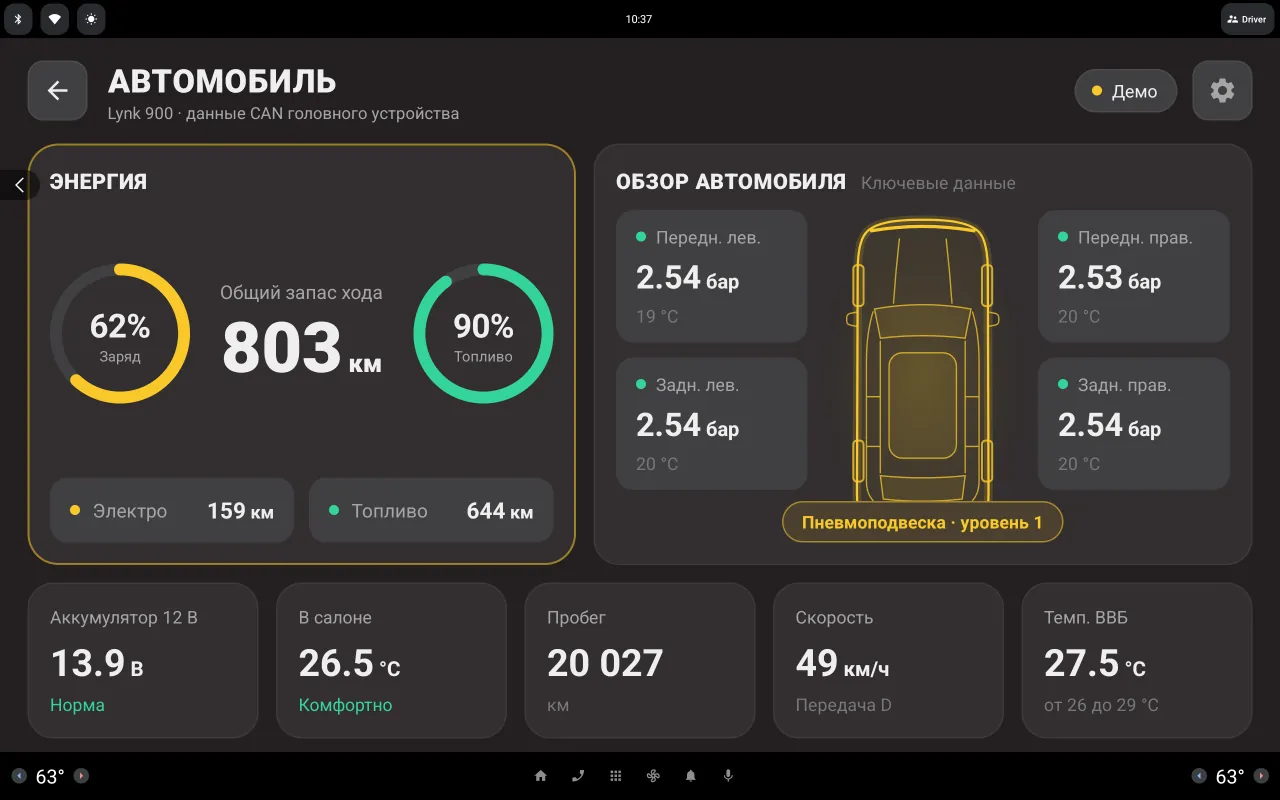1280x800 pixels.
Task: Open notifications bell icon
Action: pos(691,776)
